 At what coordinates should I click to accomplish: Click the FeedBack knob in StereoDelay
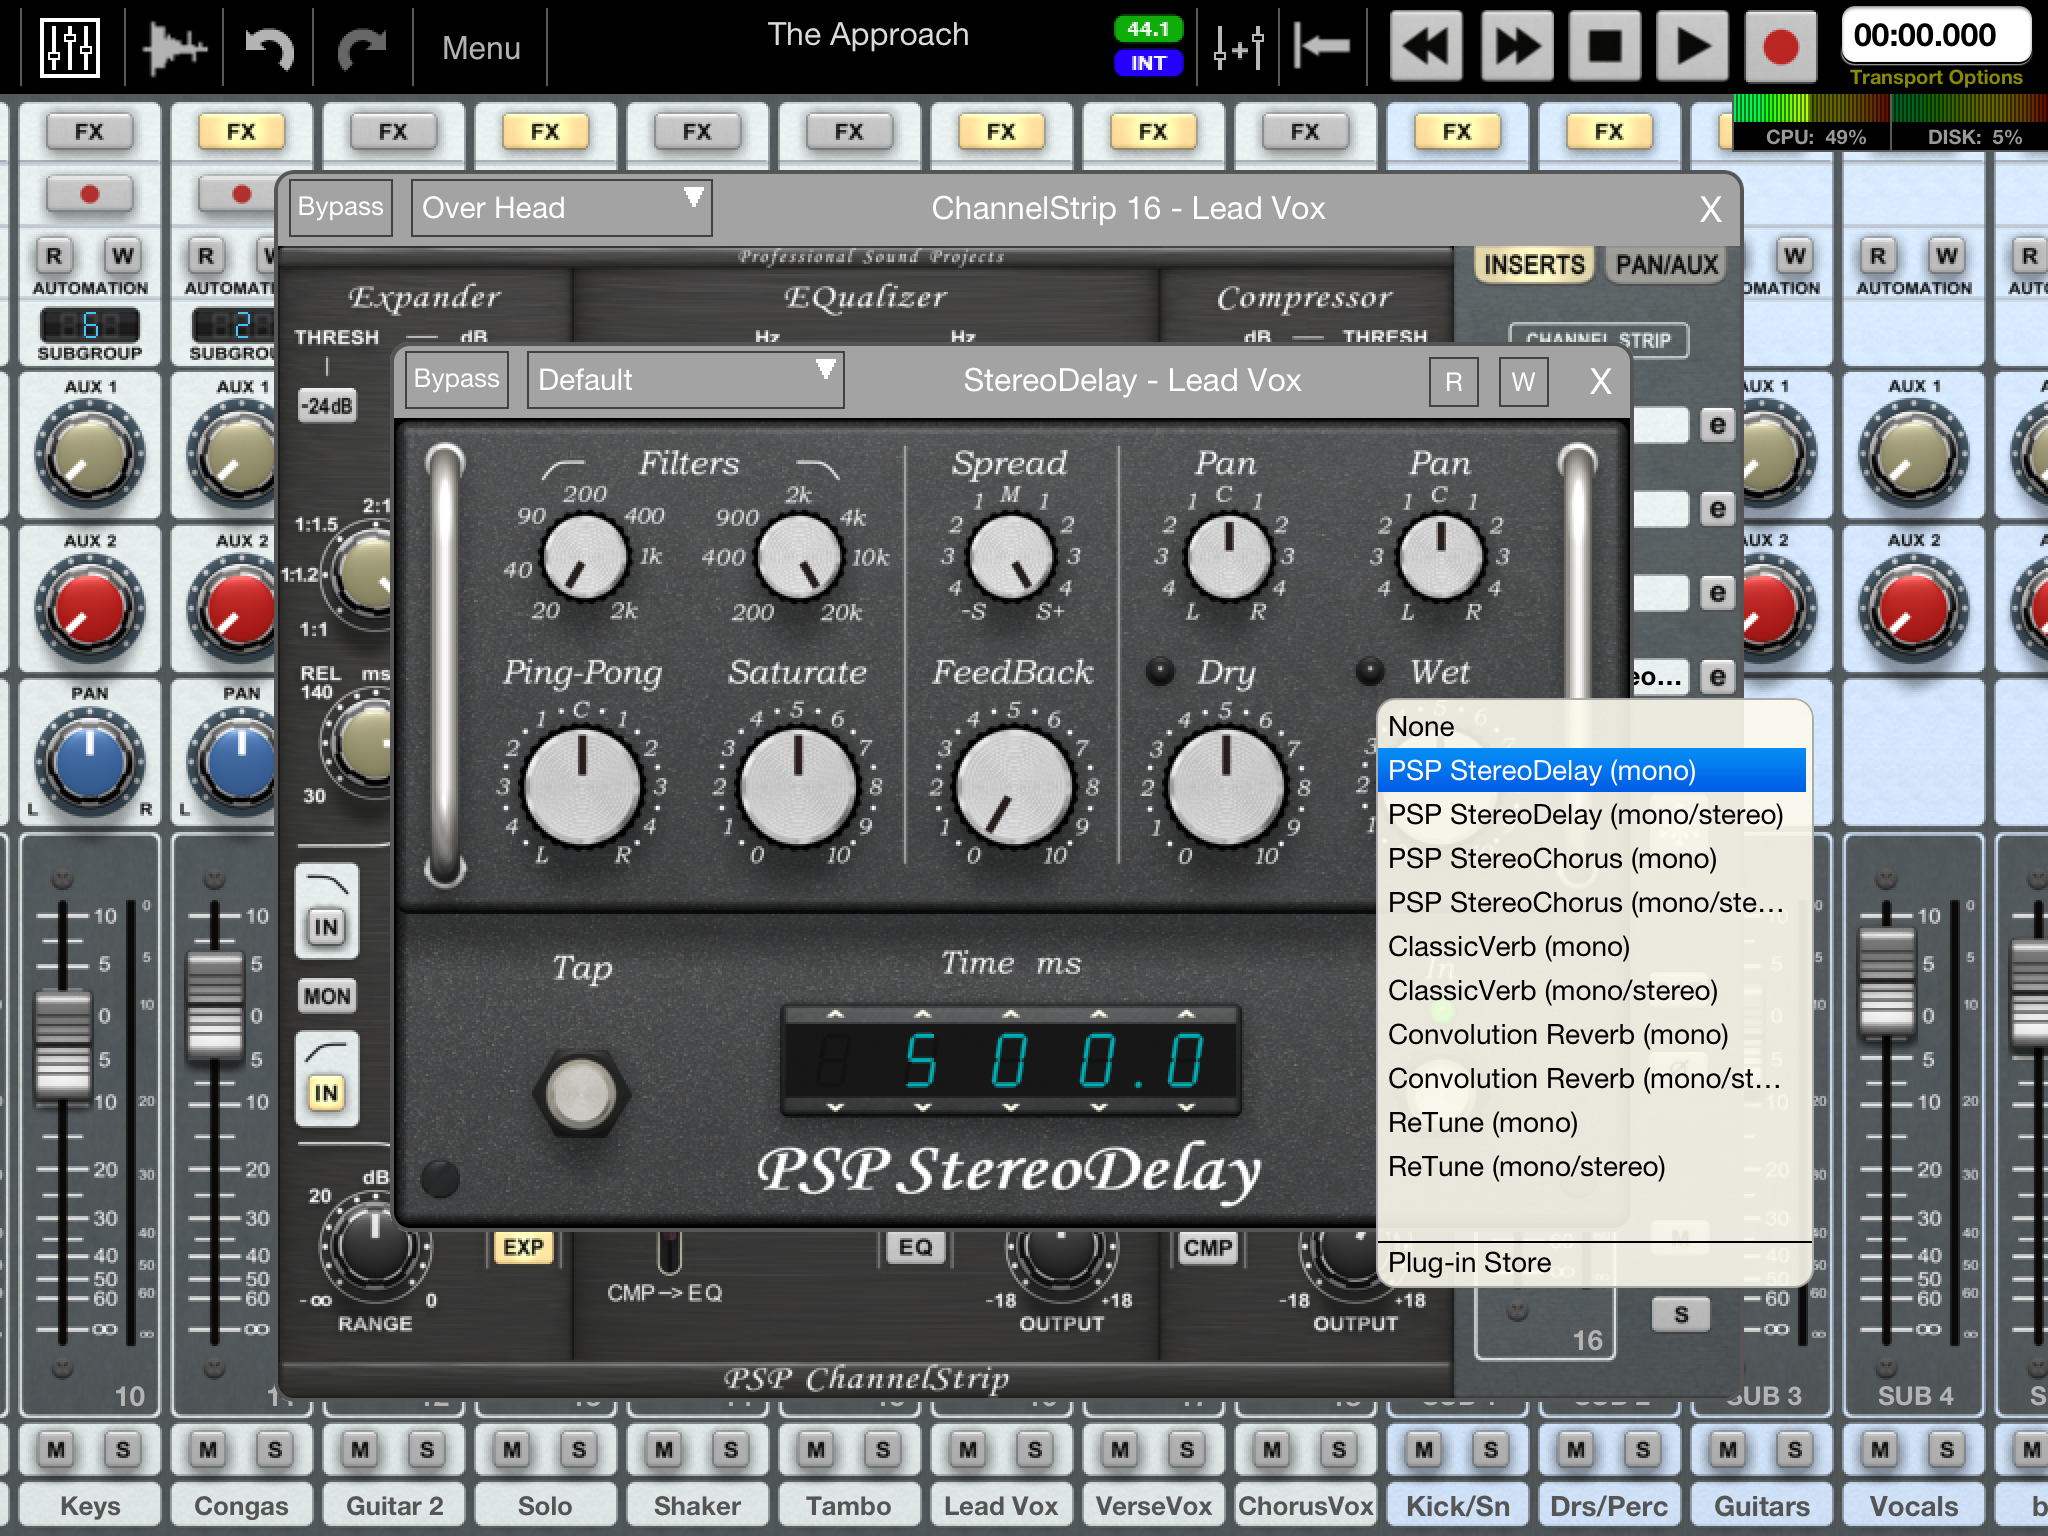pos(1012,787)
